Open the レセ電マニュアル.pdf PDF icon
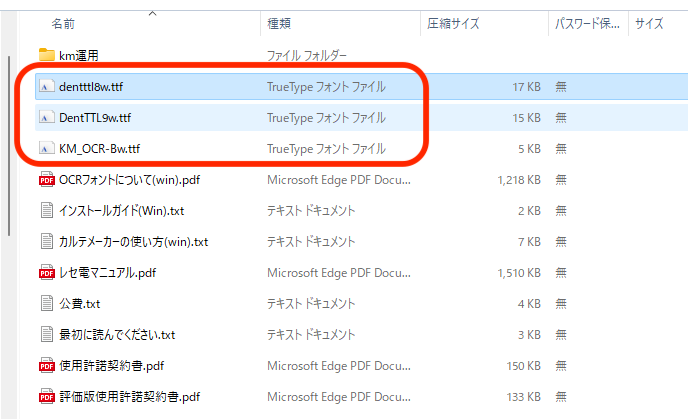This screenshot has height=419, width=688. (x=46, y=272)
